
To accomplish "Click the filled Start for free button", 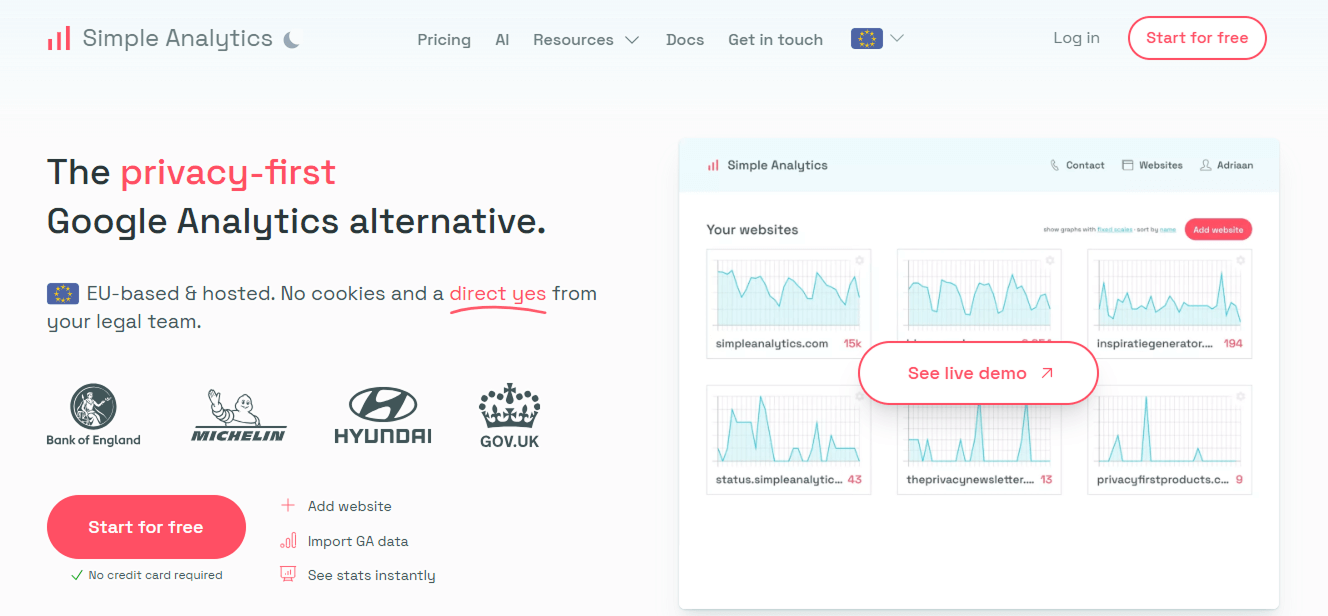I will 146,527.
